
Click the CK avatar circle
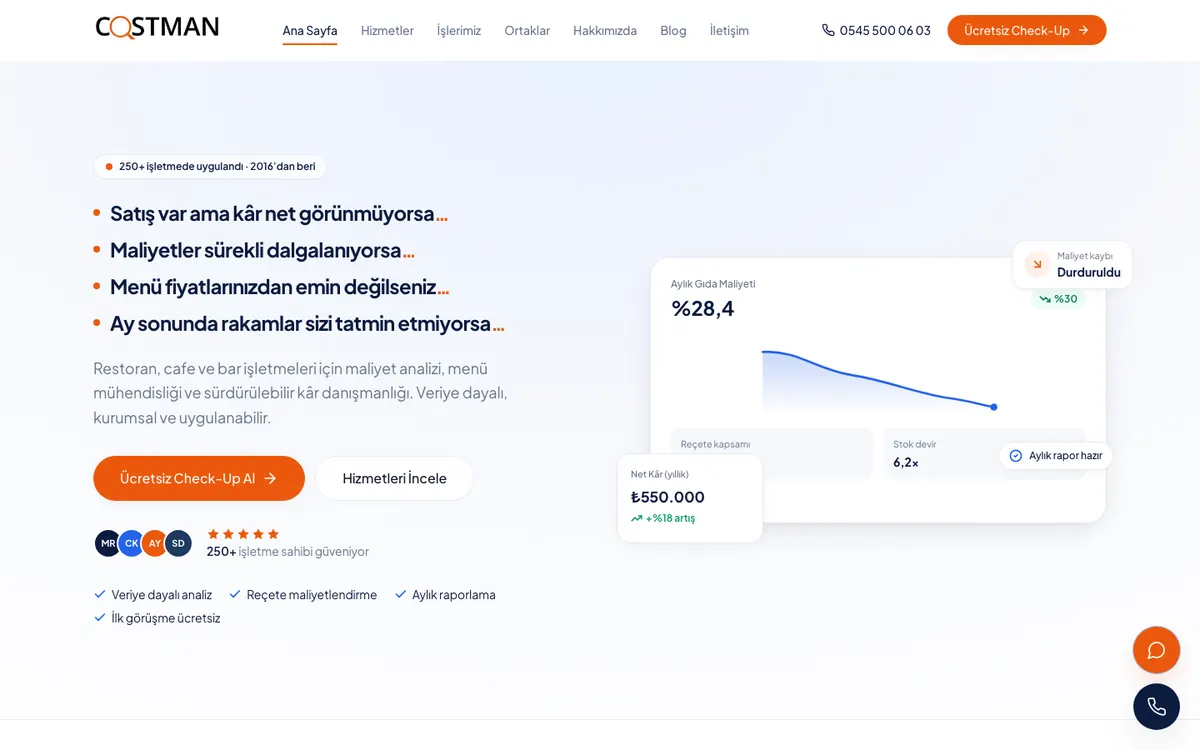[x=131, y=543]
